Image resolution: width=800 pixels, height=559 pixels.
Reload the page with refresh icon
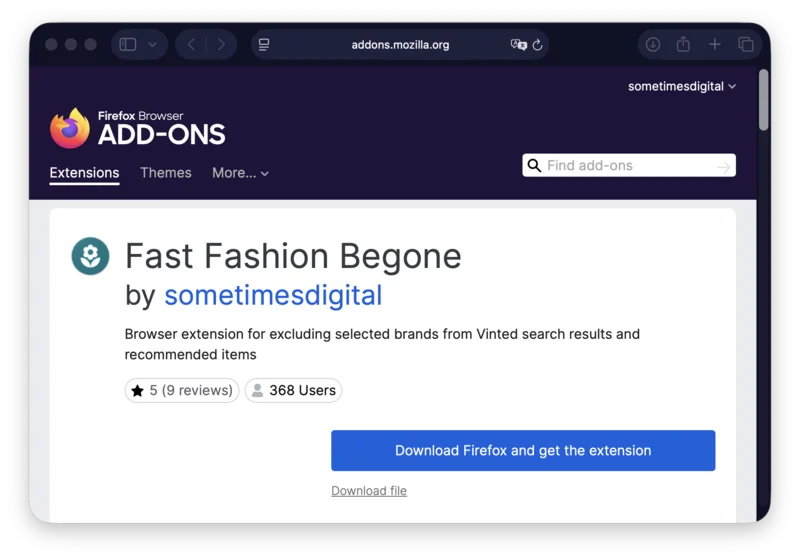point(537,45)
